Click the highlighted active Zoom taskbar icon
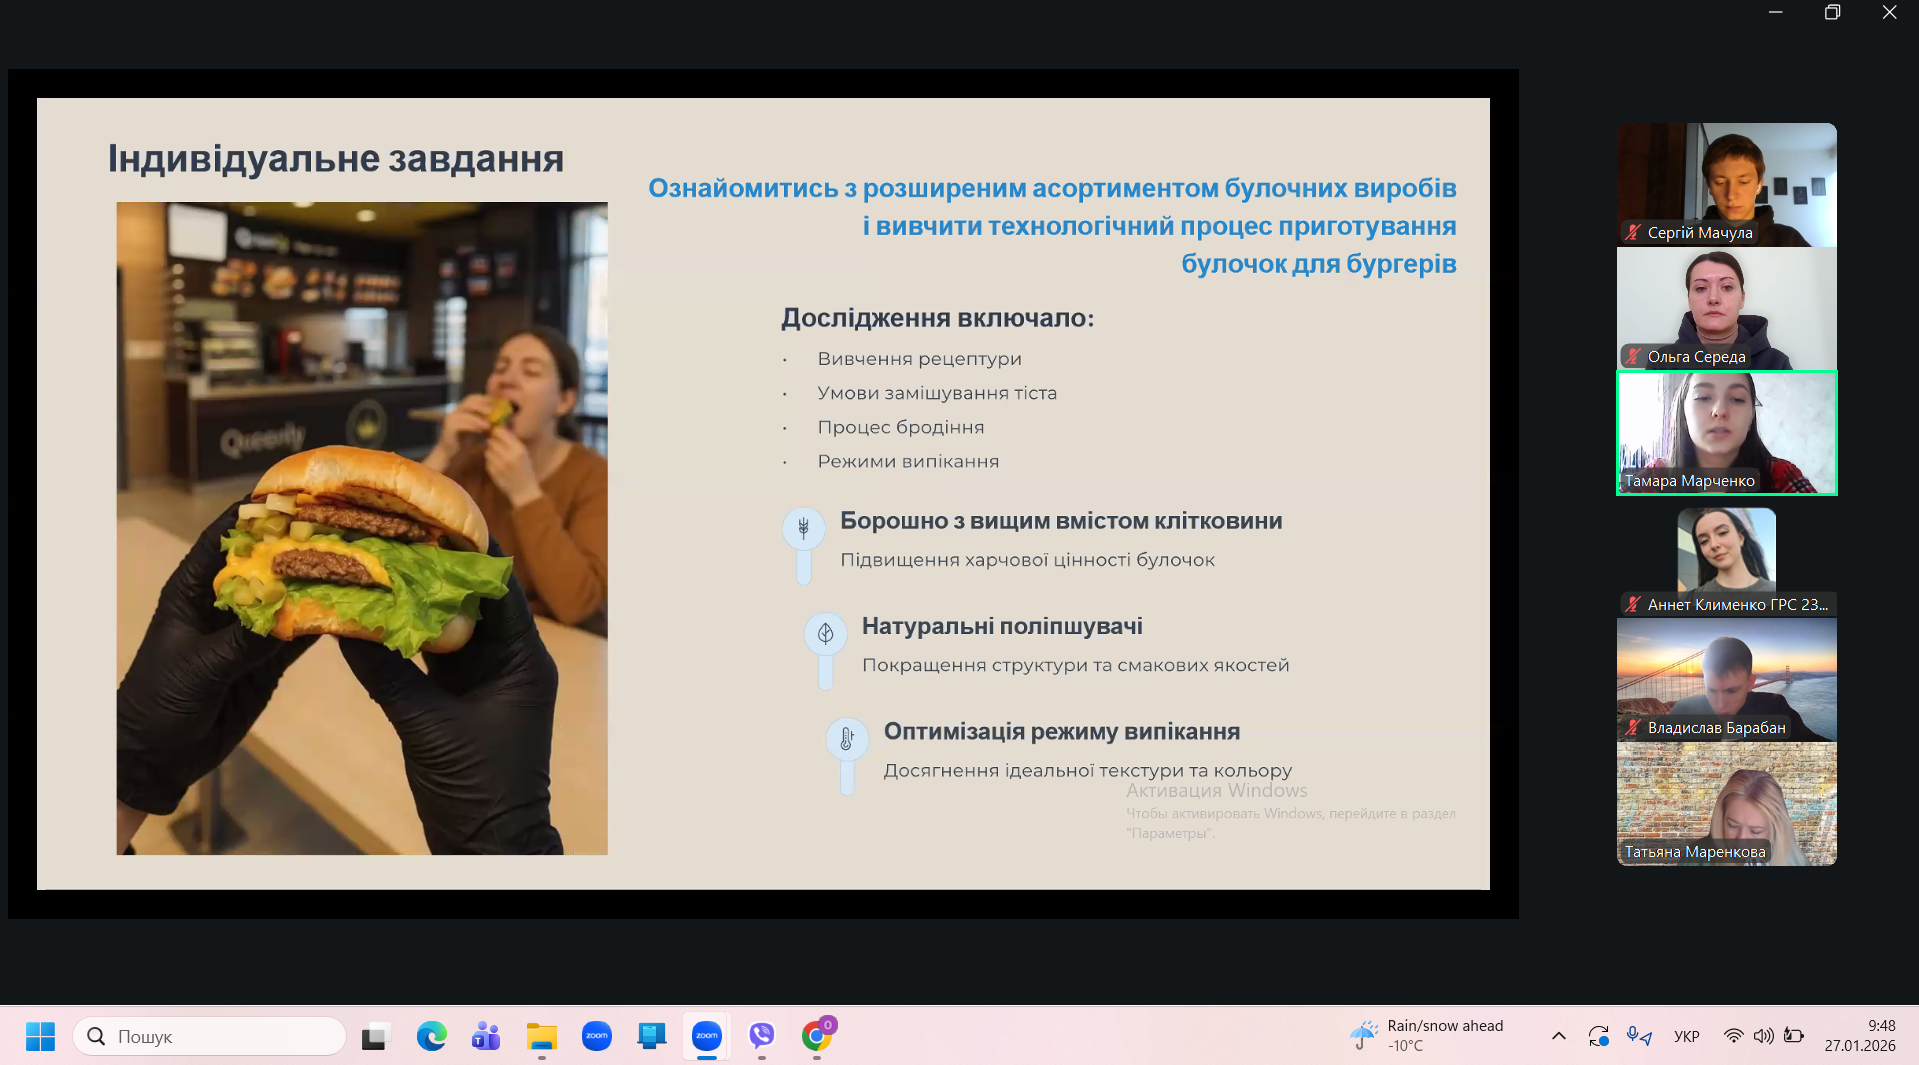The image size is (1919, 1065). tap(707, 1036)
